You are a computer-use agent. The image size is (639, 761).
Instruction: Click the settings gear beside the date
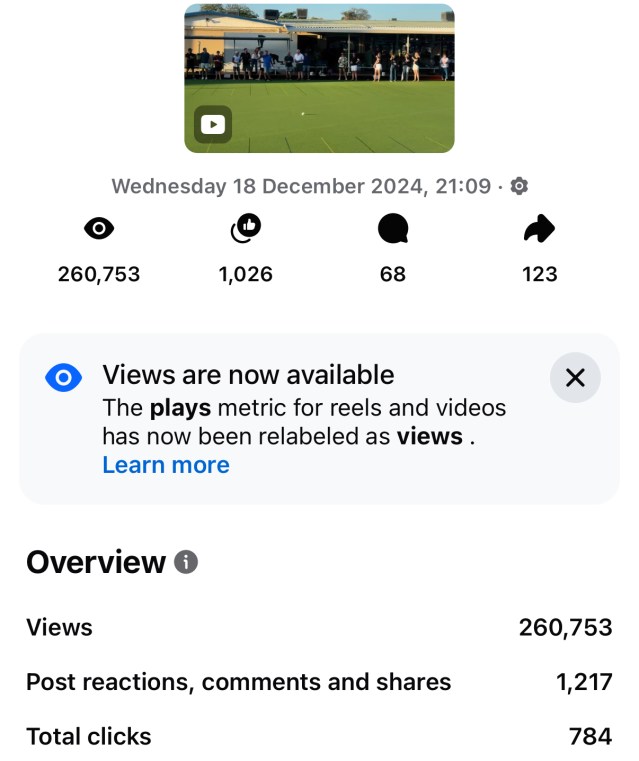519,186
